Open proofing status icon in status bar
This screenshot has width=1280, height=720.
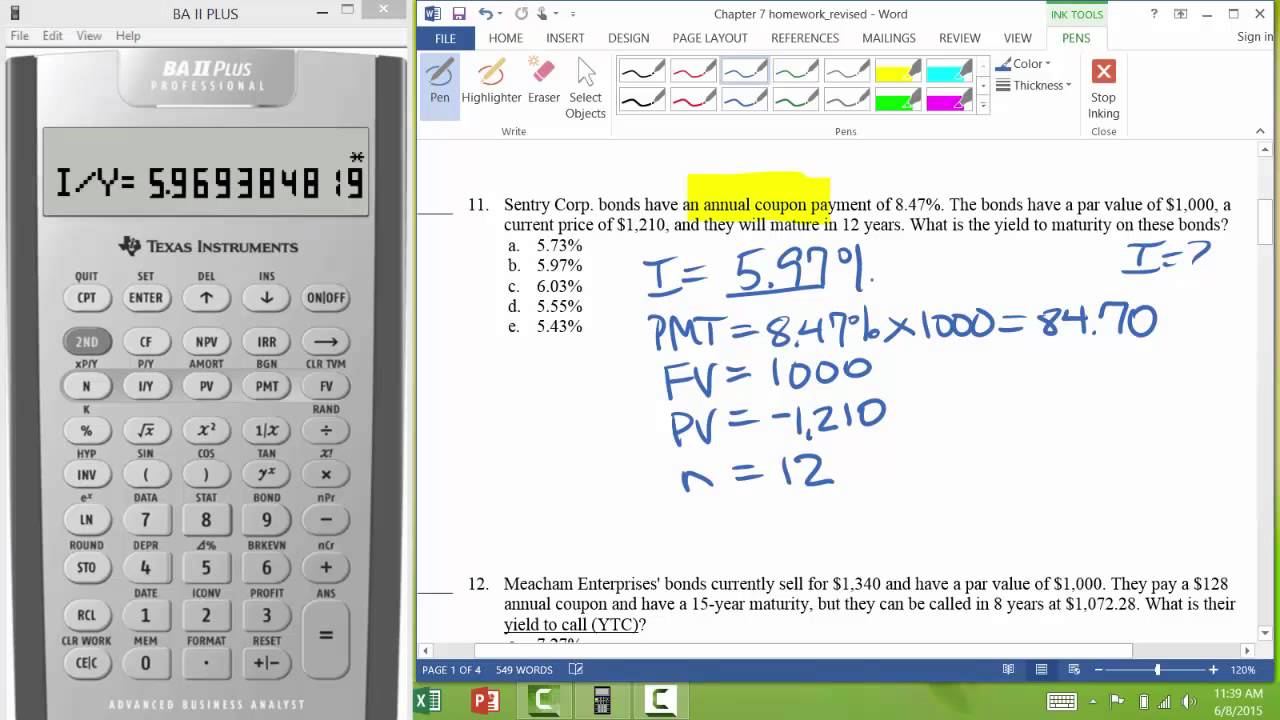pyautogui.click(x=576, y=670)
